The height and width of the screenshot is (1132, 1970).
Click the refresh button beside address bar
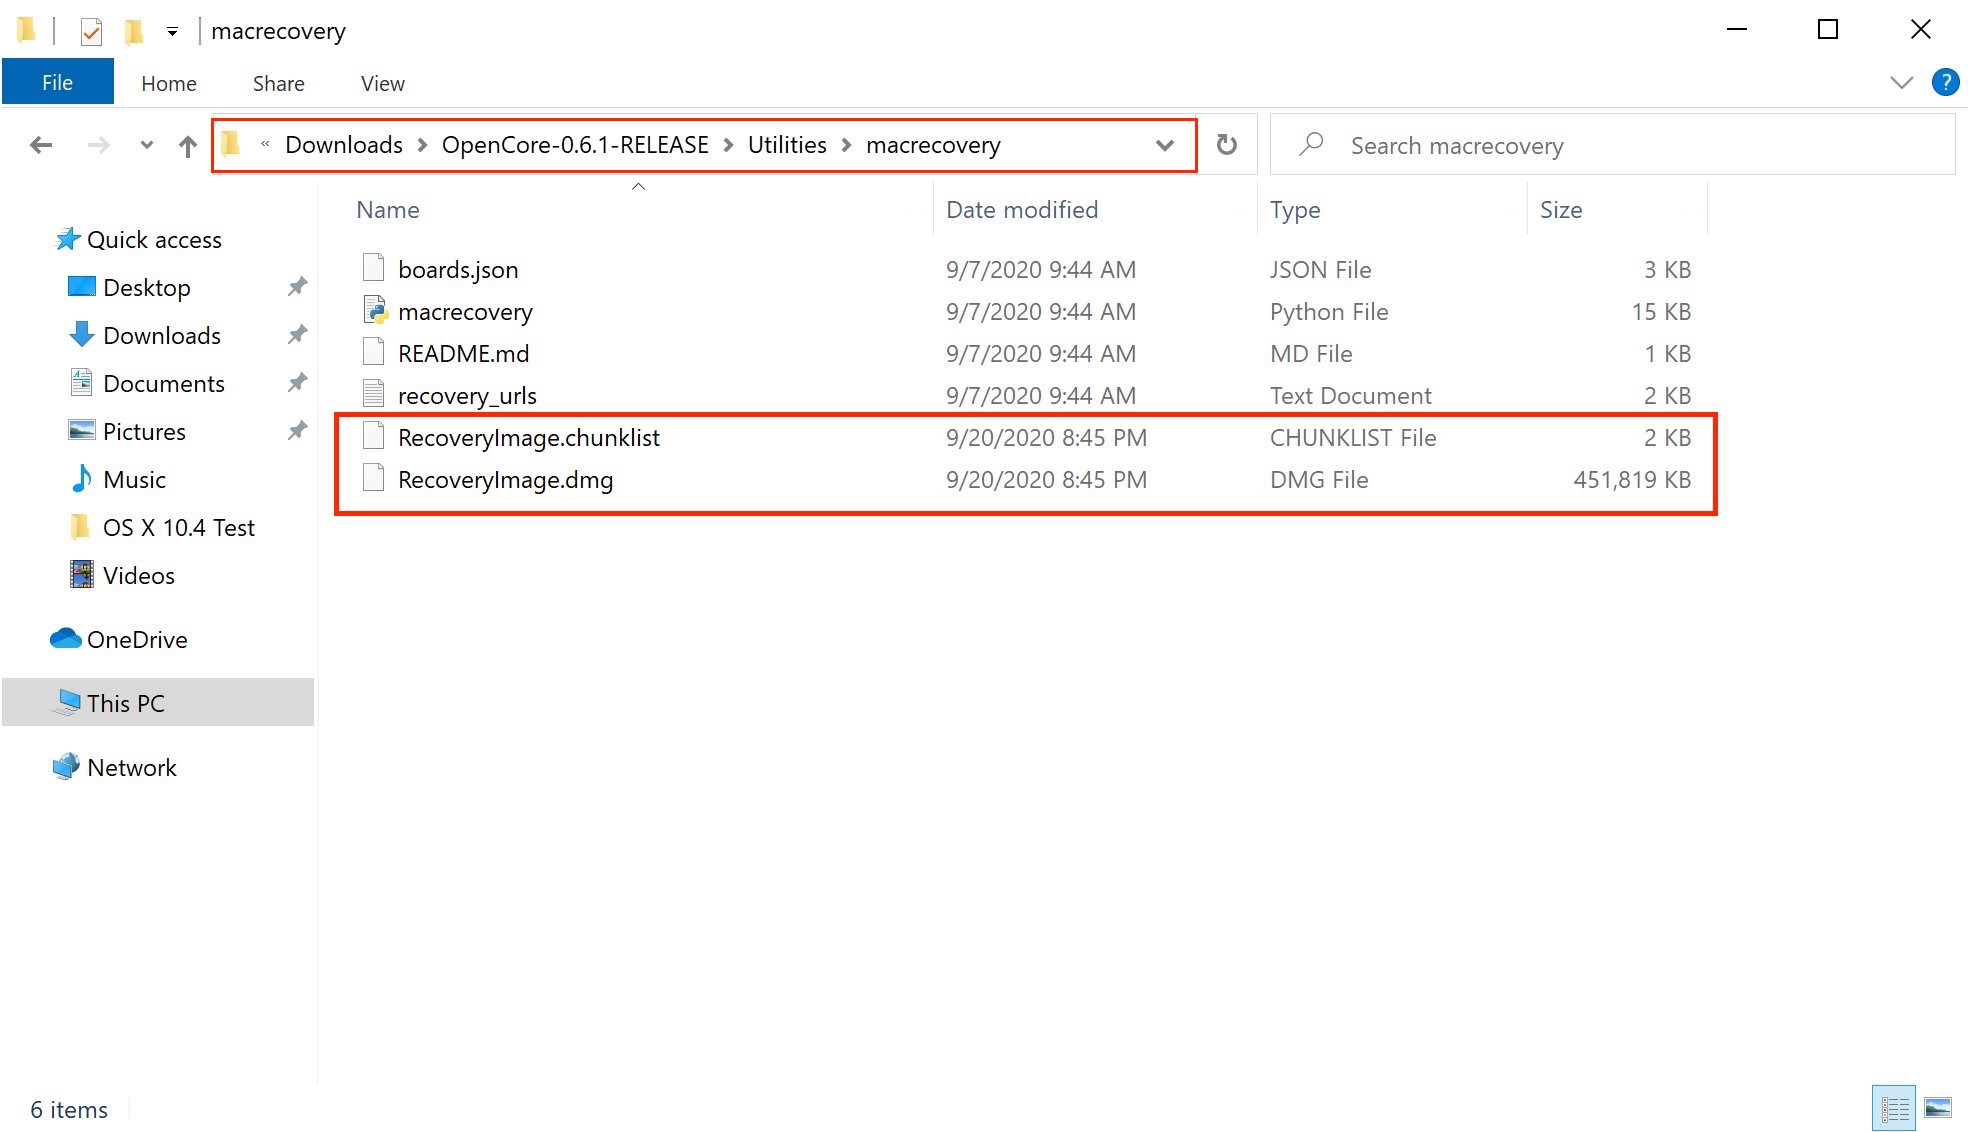tap(1226, 146)
